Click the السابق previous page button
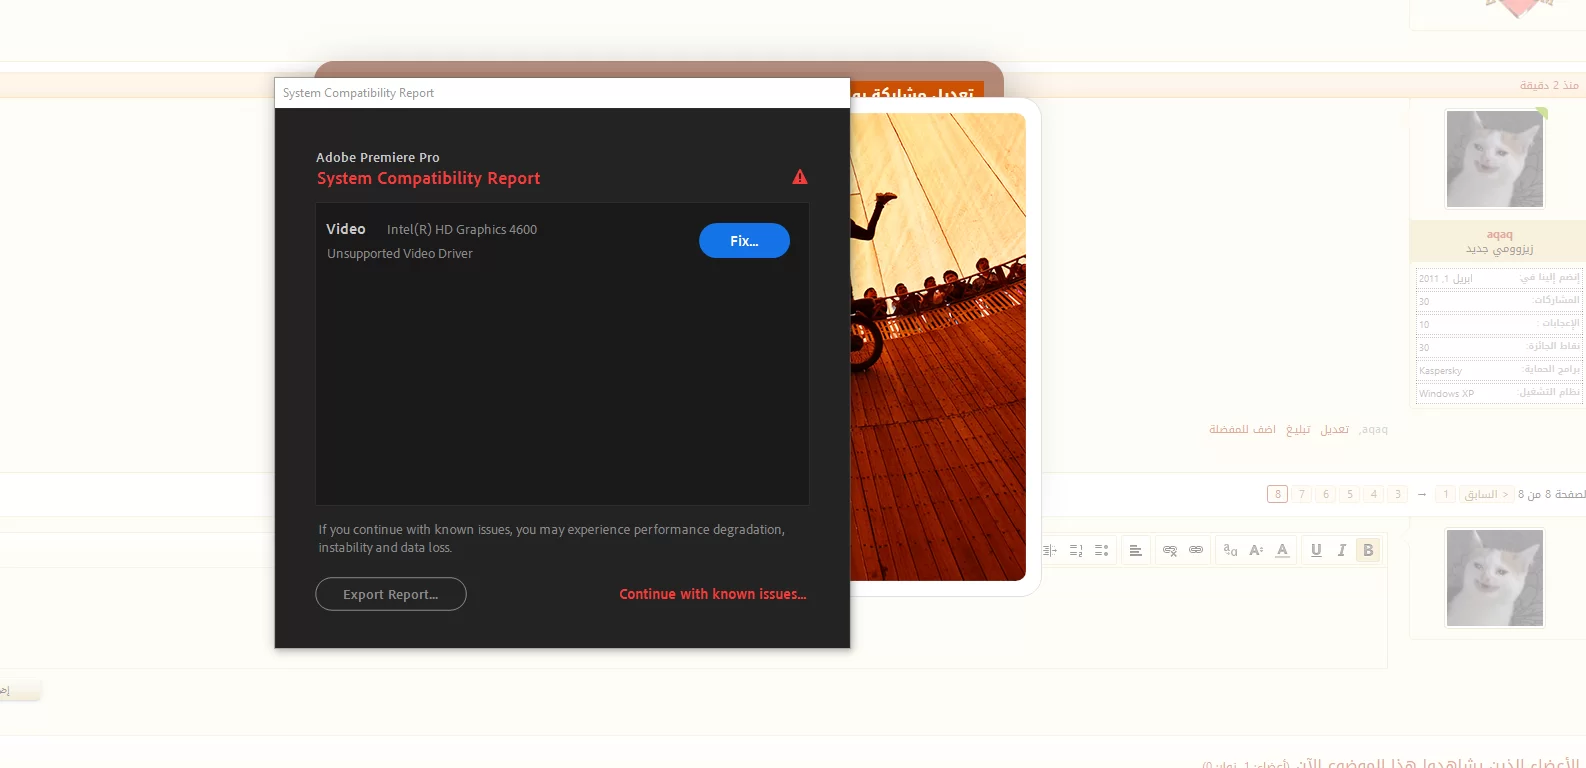The height and width of the screenshot is (768, 1586). (1486, 494)
